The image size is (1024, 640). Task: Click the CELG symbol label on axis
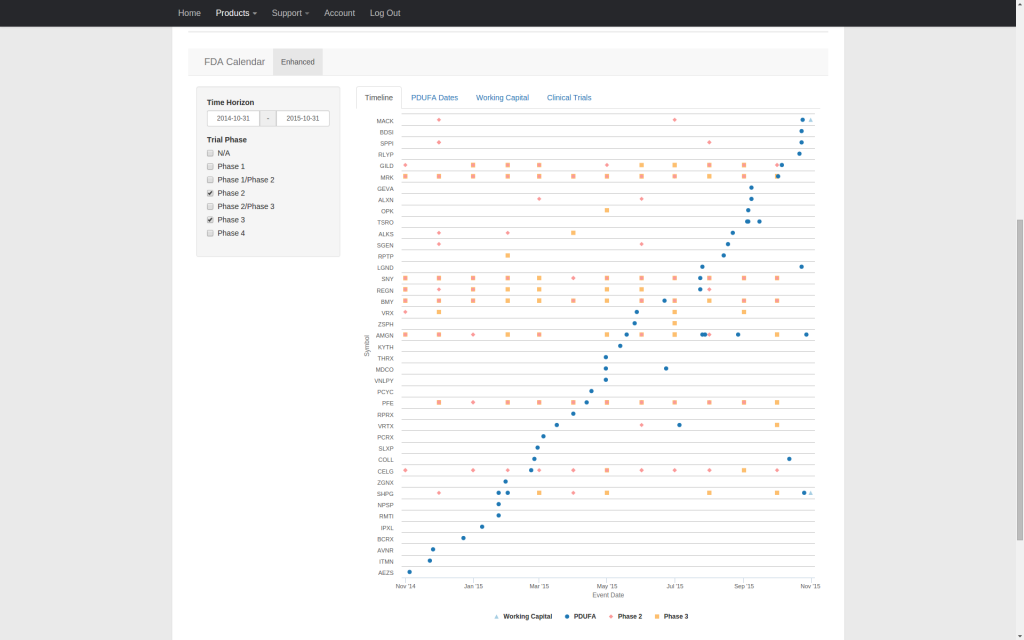click(385, 472)
